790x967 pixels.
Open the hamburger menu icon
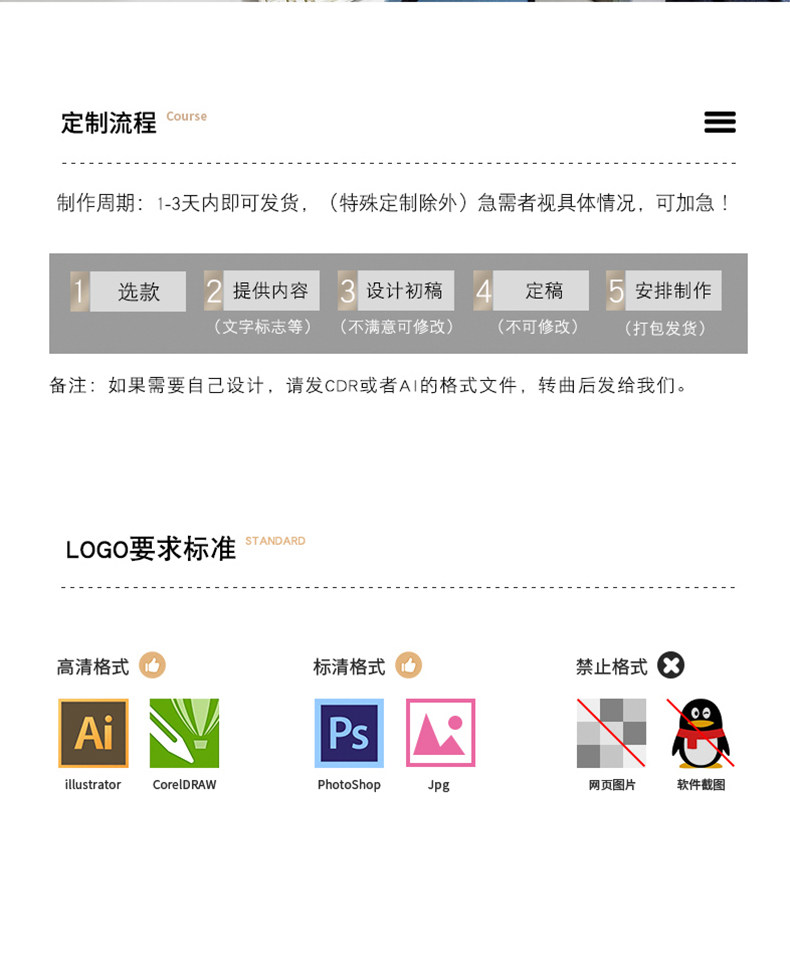pyautogui.click(x=720, y=122)
